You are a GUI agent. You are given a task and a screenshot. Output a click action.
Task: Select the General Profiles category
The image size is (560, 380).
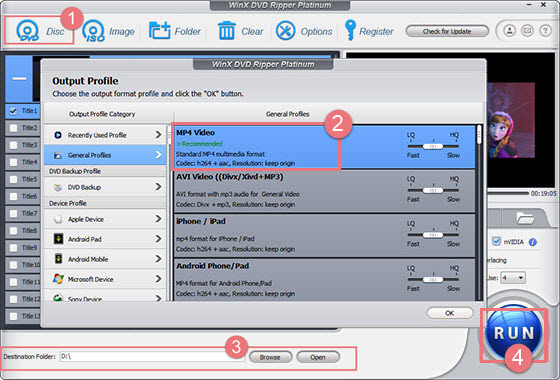105,155
